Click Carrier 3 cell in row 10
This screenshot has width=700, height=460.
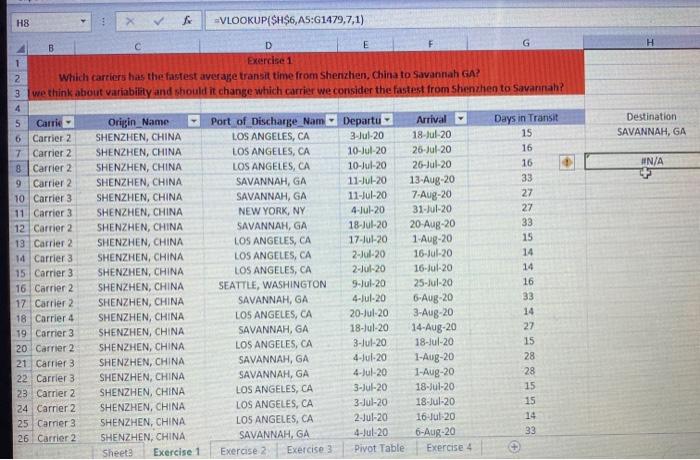tap(53, 198)
